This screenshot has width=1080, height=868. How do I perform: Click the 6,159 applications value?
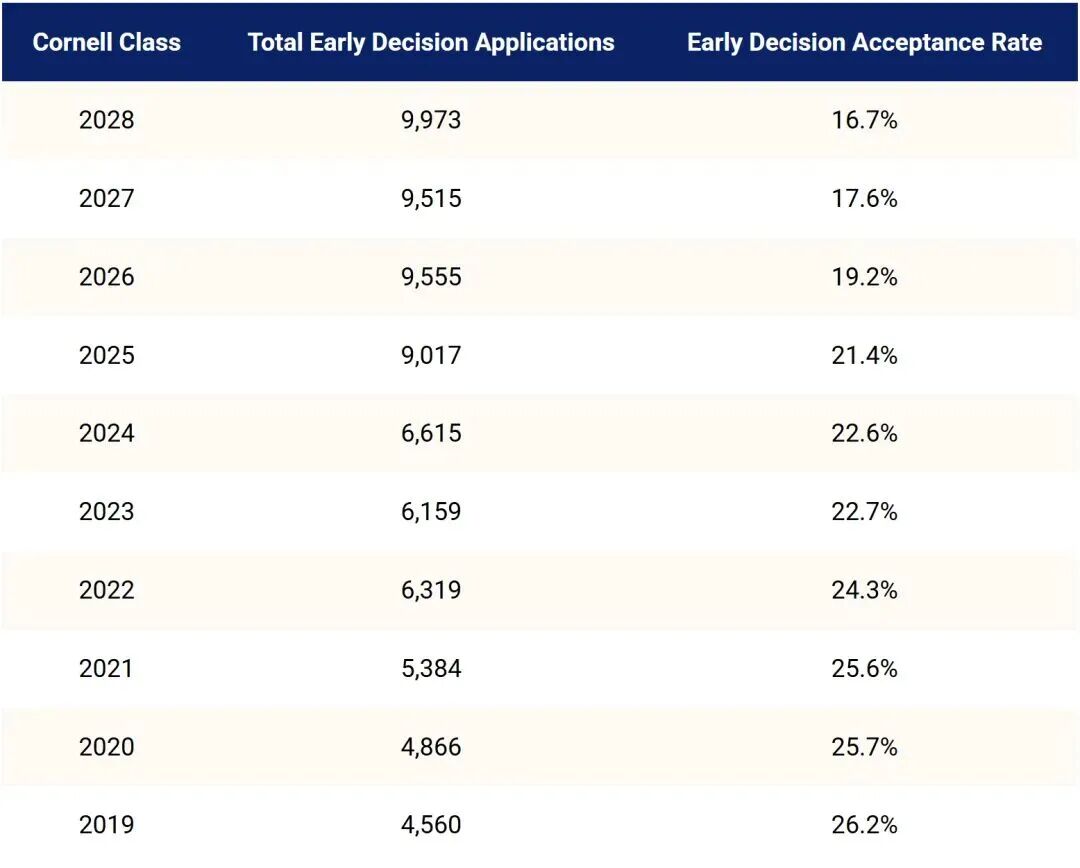coord(431,512)
